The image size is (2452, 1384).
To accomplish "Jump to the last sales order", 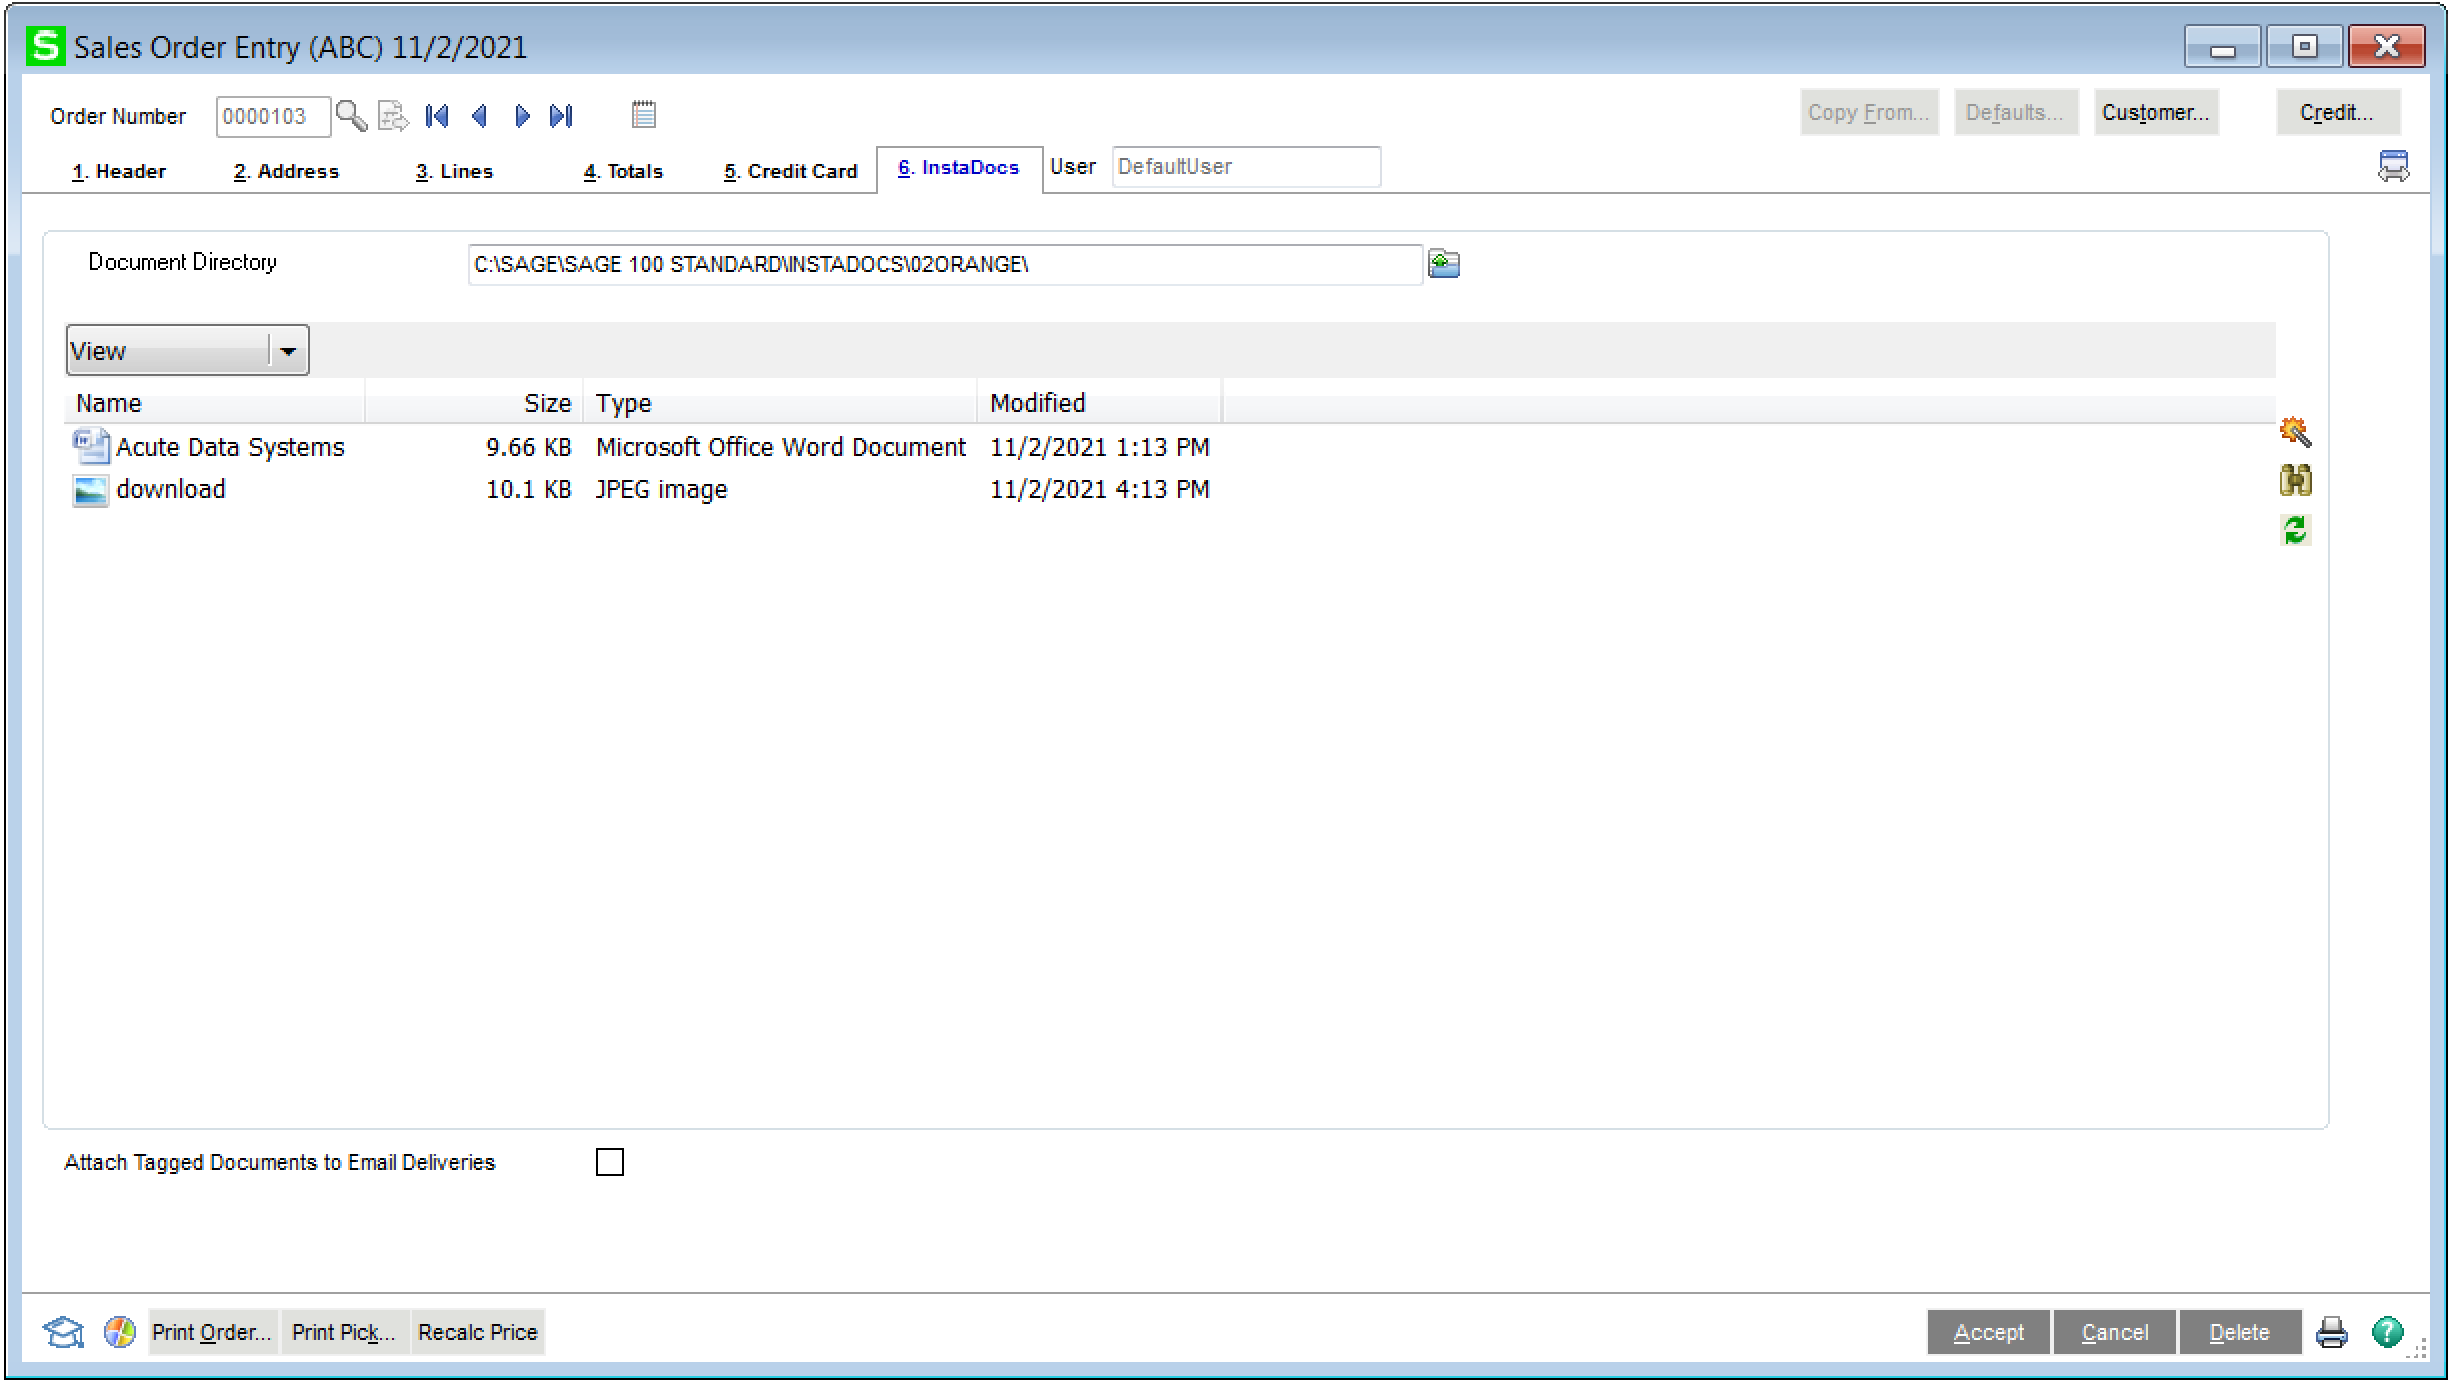I will pos(562,116).
